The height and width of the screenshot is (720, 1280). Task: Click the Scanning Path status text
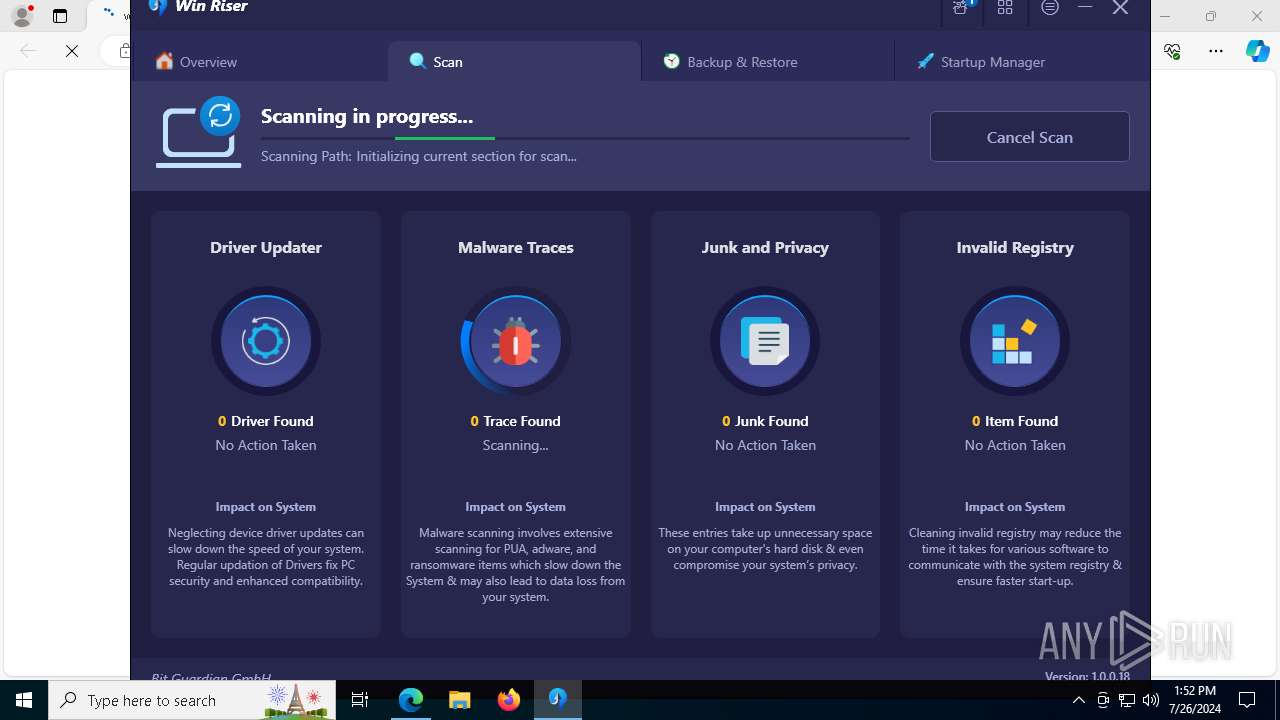[x=419, y=156]
